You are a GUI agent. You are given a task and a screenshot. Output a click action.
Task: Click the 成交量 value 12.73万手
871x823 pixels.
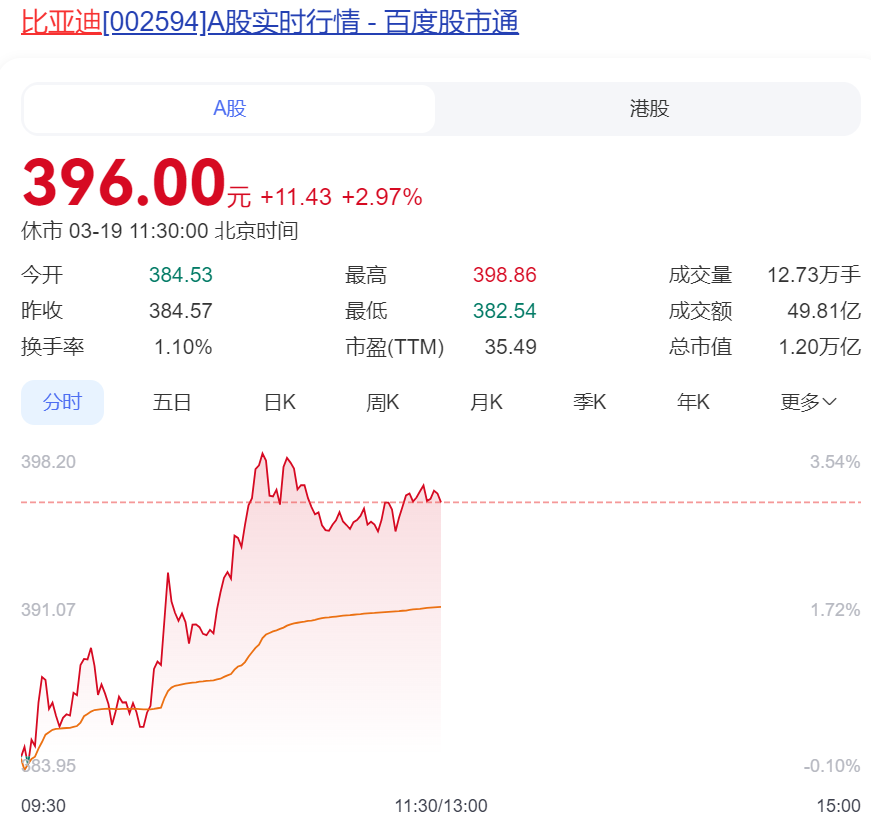point(813,275)
